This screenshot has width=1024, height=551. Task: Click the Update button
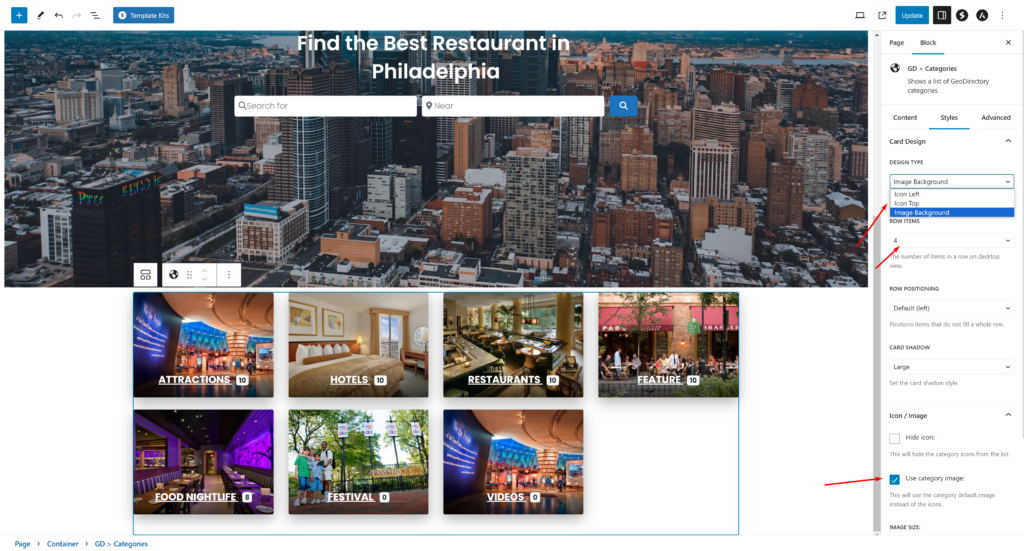coord(912,15)
